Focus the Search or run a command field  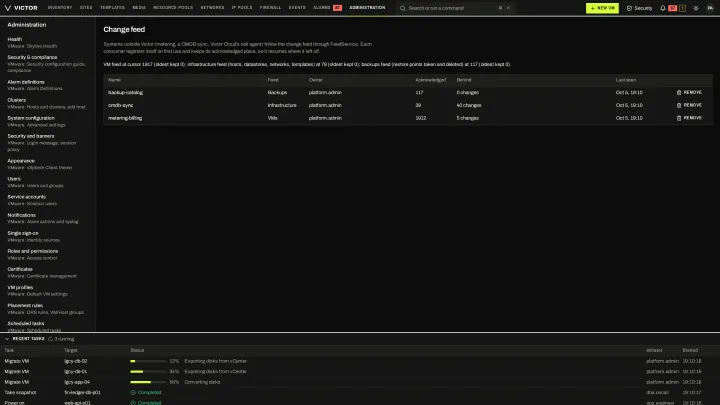click(x=455, y=8)
